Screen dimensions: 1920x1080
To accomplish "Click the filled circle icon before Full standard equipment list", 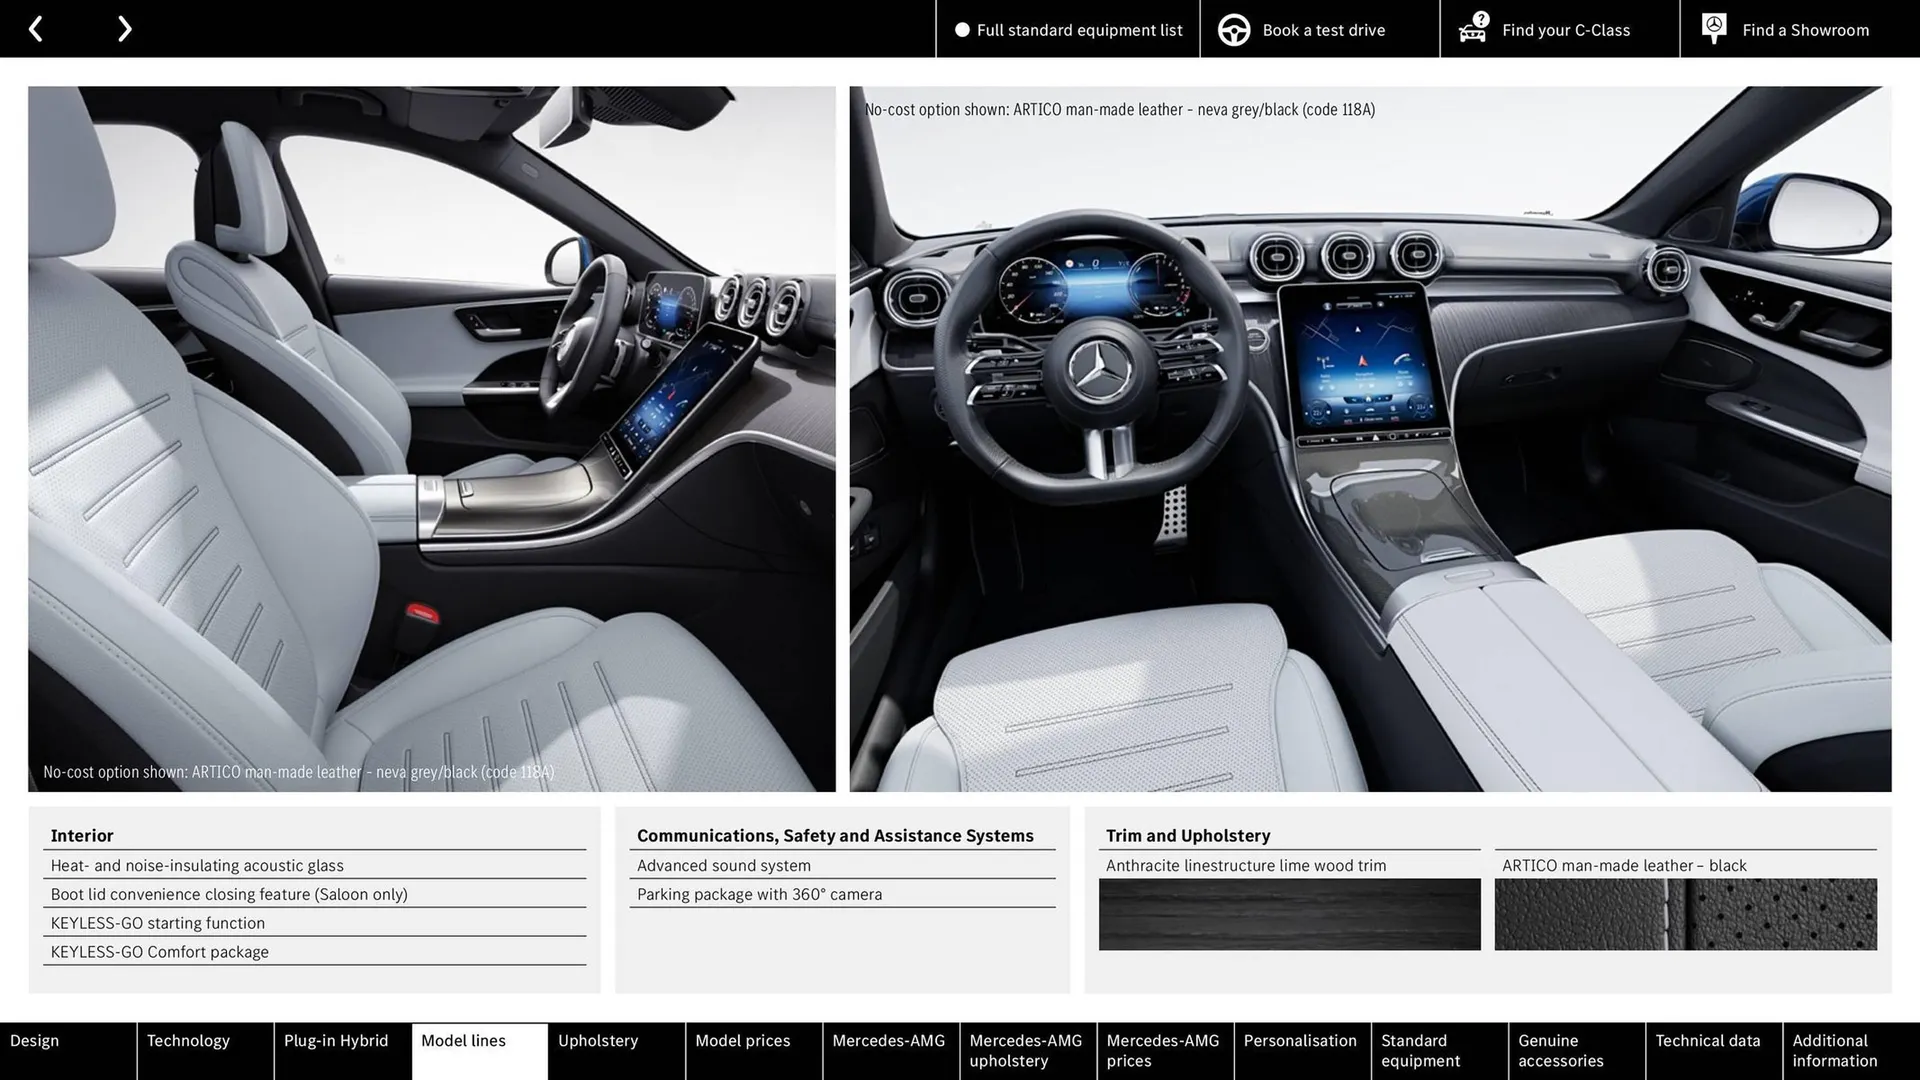I will pyautogui.click(x=962, y=29).
